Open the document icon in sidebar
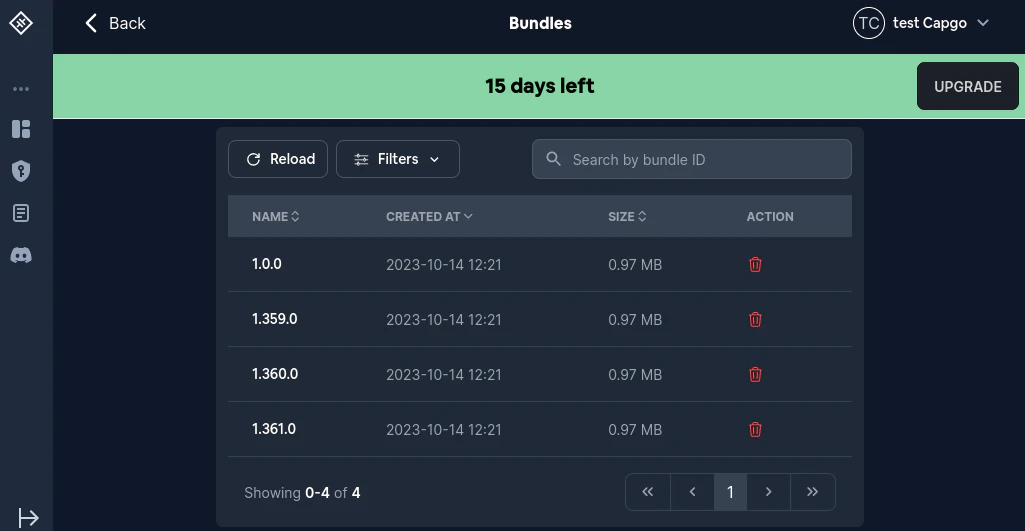The width and height of the screenshot is (1025, 531). (x=21, y=213)
